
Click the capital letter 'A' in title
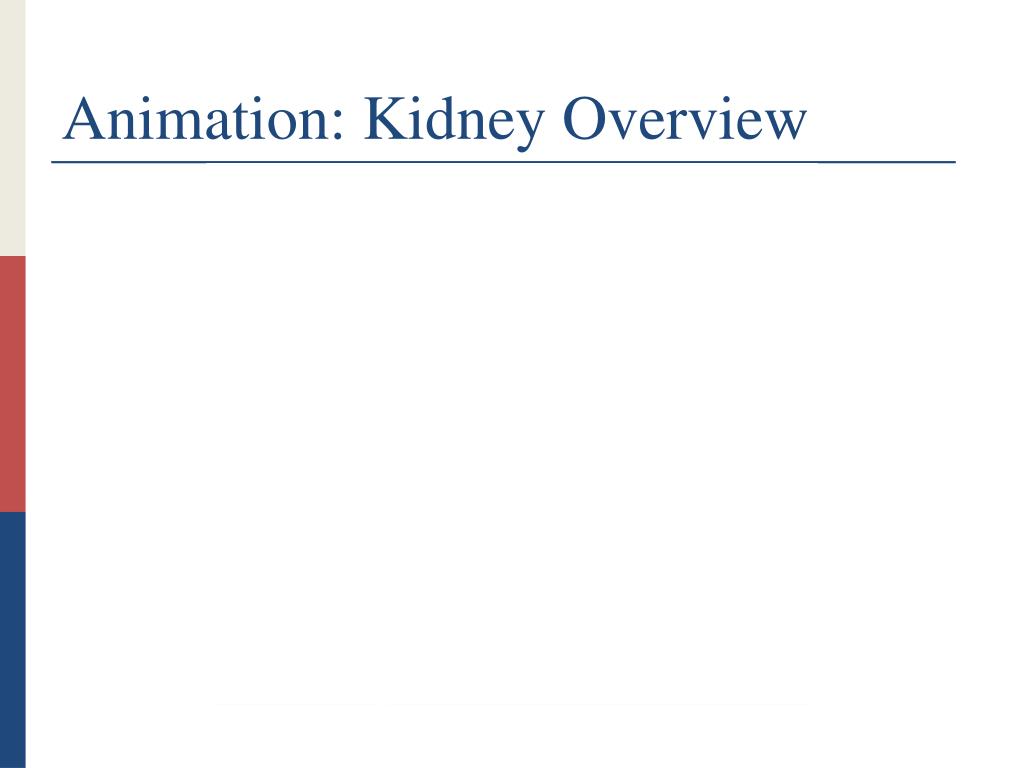[85, 118]
